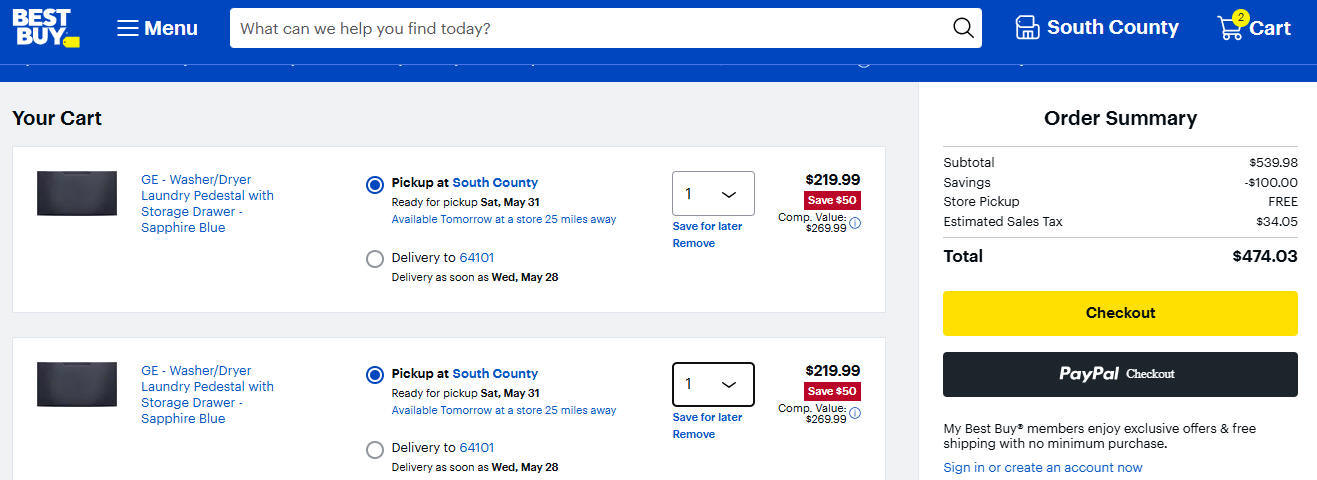The width and height of the screenshot is (1317, 480).
Task: Select Pickup at South County for second item
Action: point(375,375)
